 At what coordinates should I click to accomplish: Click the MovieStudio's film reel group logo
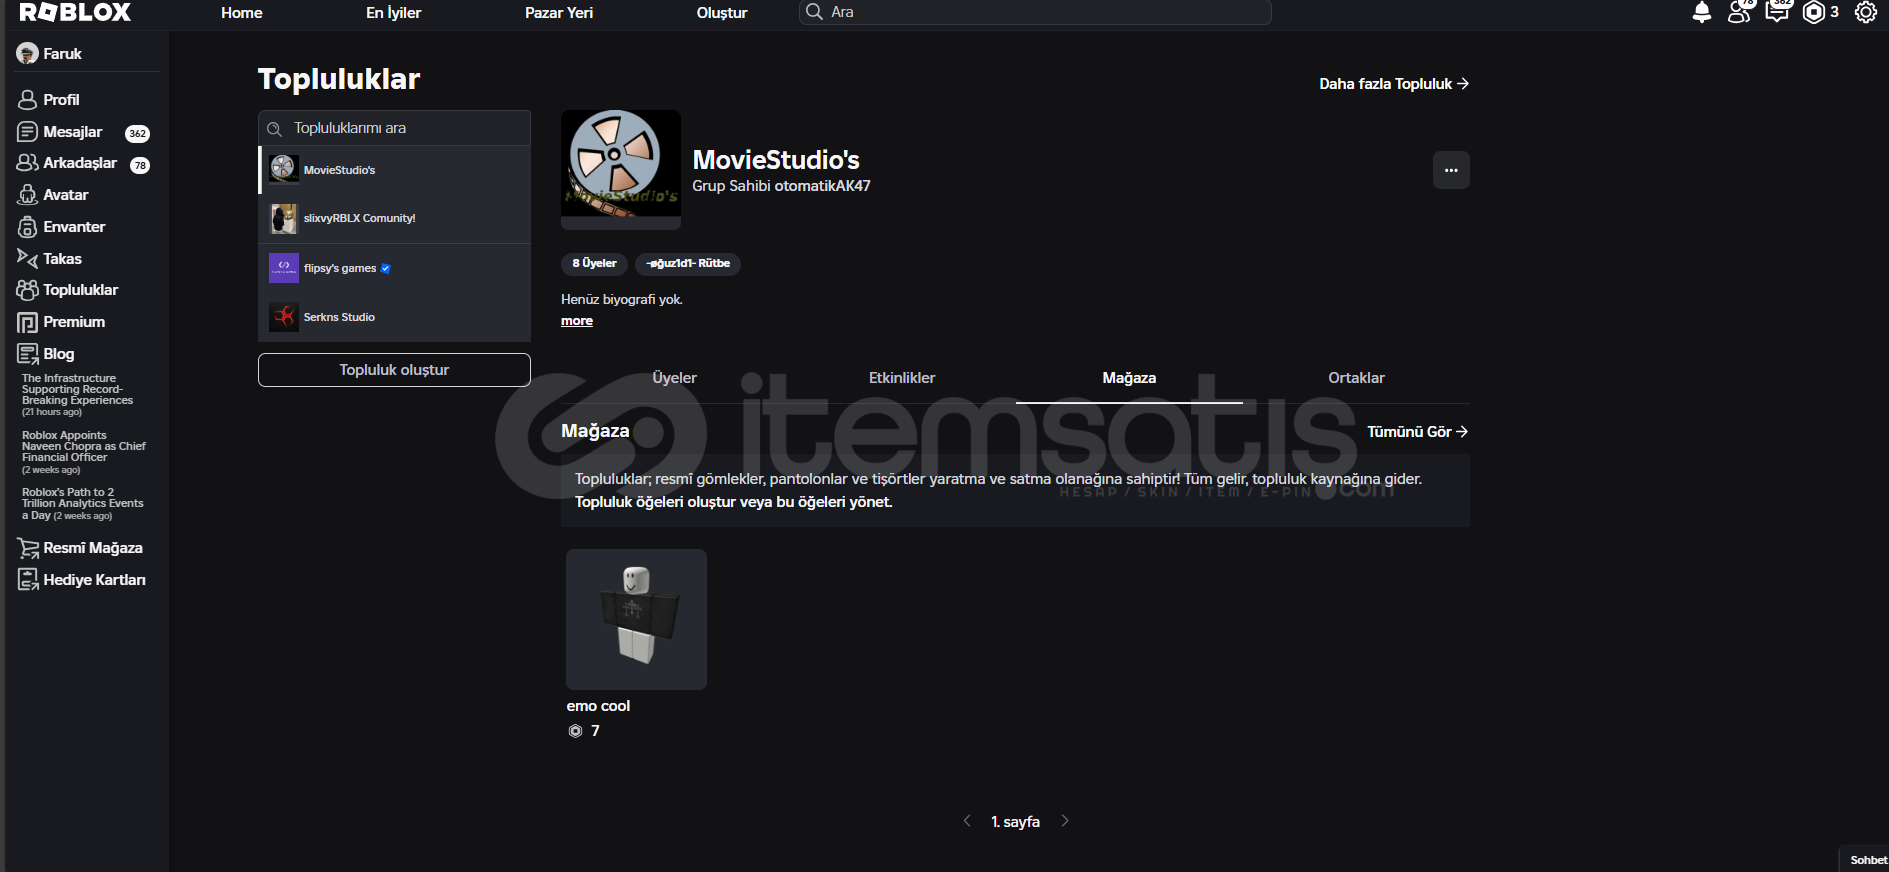pos(621,170)
